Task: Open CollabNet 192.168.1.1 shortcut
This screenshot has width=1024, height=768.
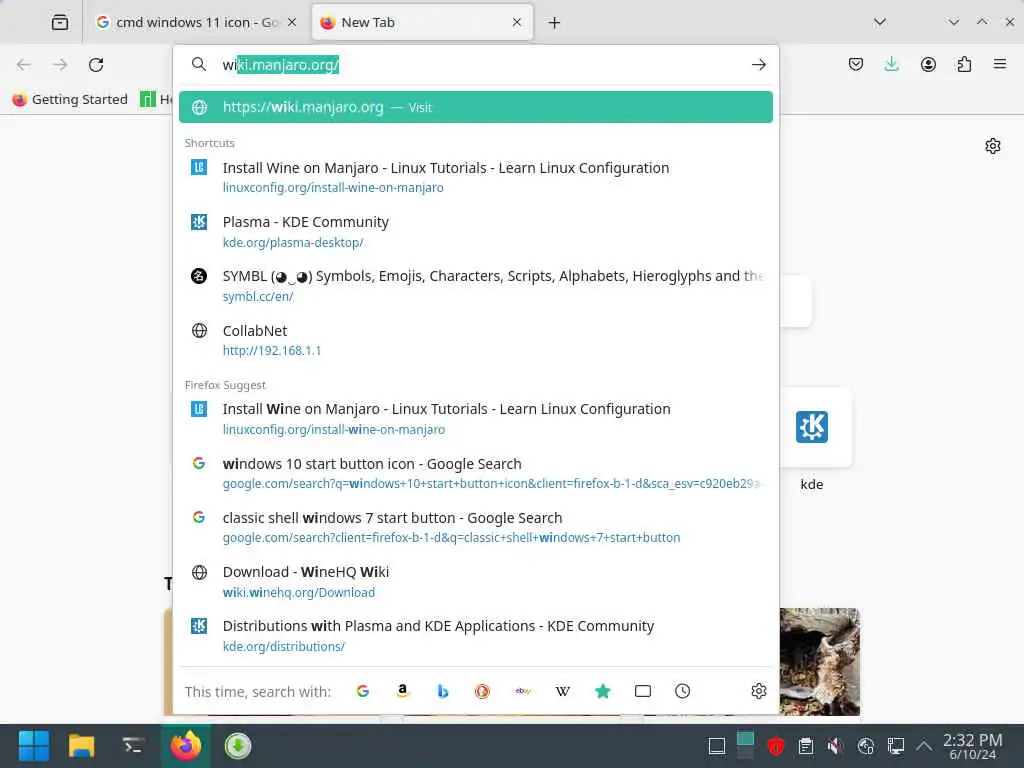Action: coord(475,340)
